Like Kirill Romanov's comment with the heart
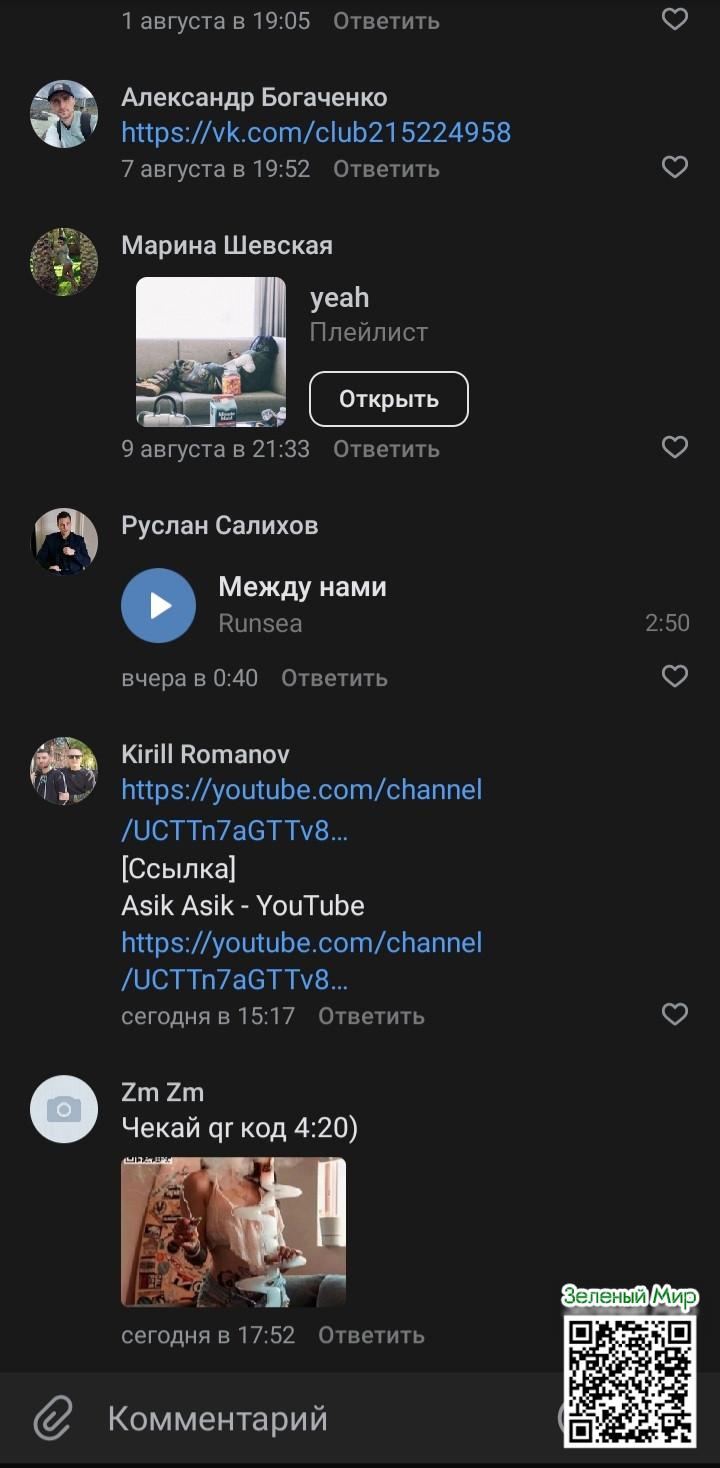The width and height of the screenshot is (720, 1468). pyautogui.click(x=675, y=1015)
